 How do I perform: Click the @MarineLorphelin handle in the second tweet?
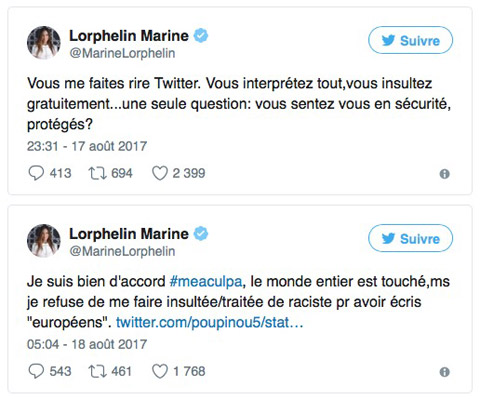[x=122, y=251]
